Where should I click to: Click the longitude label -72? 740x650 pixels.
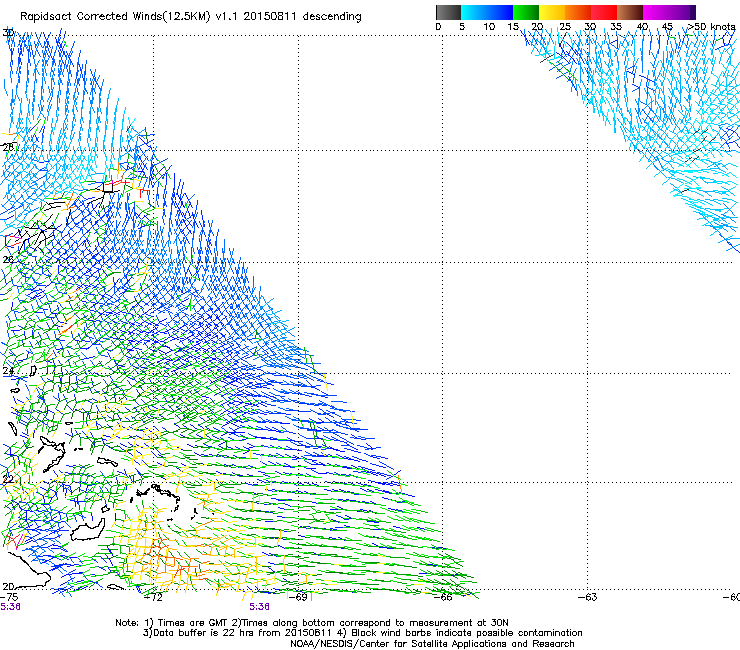(x=153, y=597)
